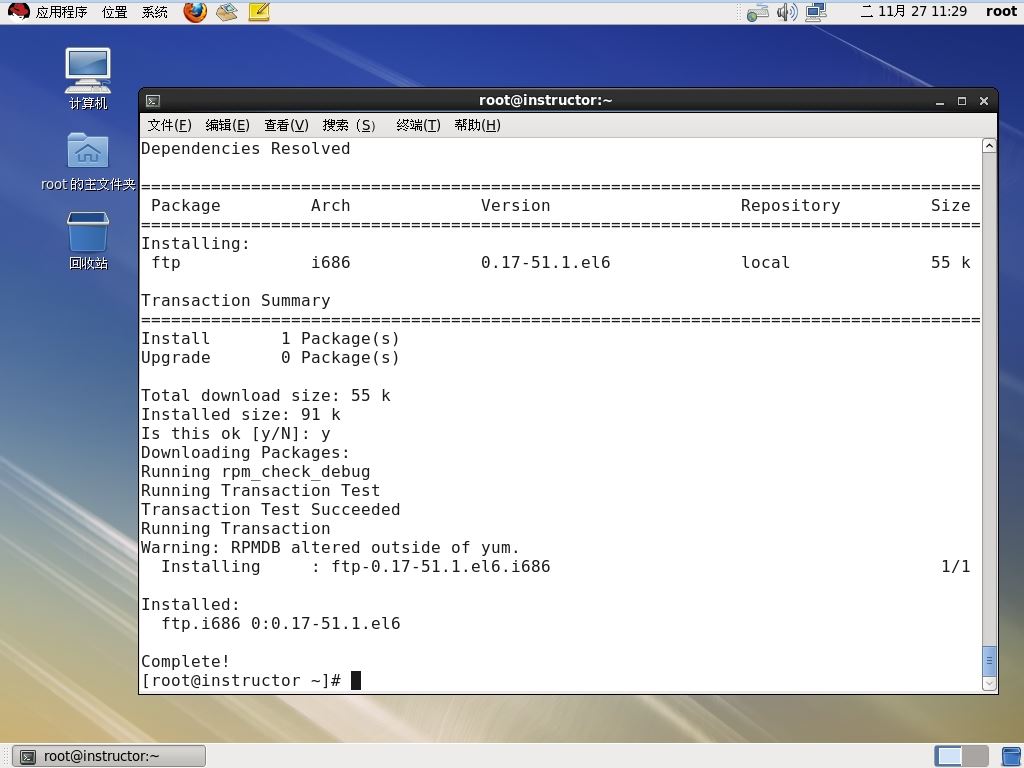Click the network connection tray icon
Screen dimensions: 1024x768
click(816, 12)
